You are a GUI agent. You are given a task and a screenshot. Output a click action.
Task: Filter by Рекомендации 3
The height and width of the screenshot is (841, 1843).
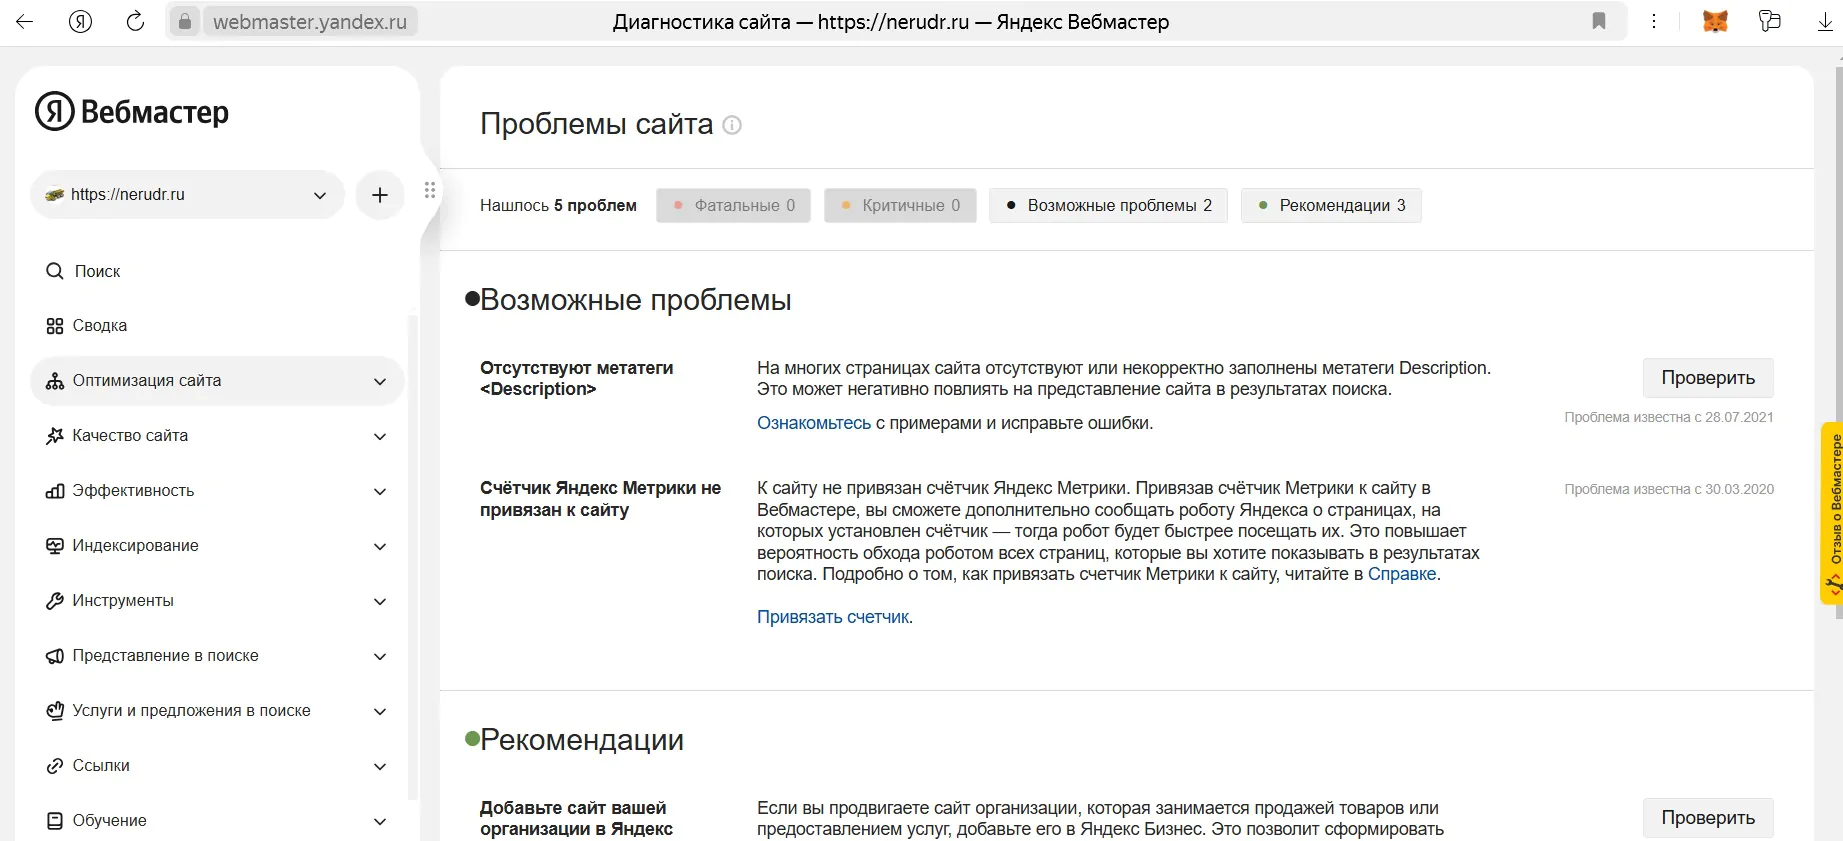tap(1331, 205)
